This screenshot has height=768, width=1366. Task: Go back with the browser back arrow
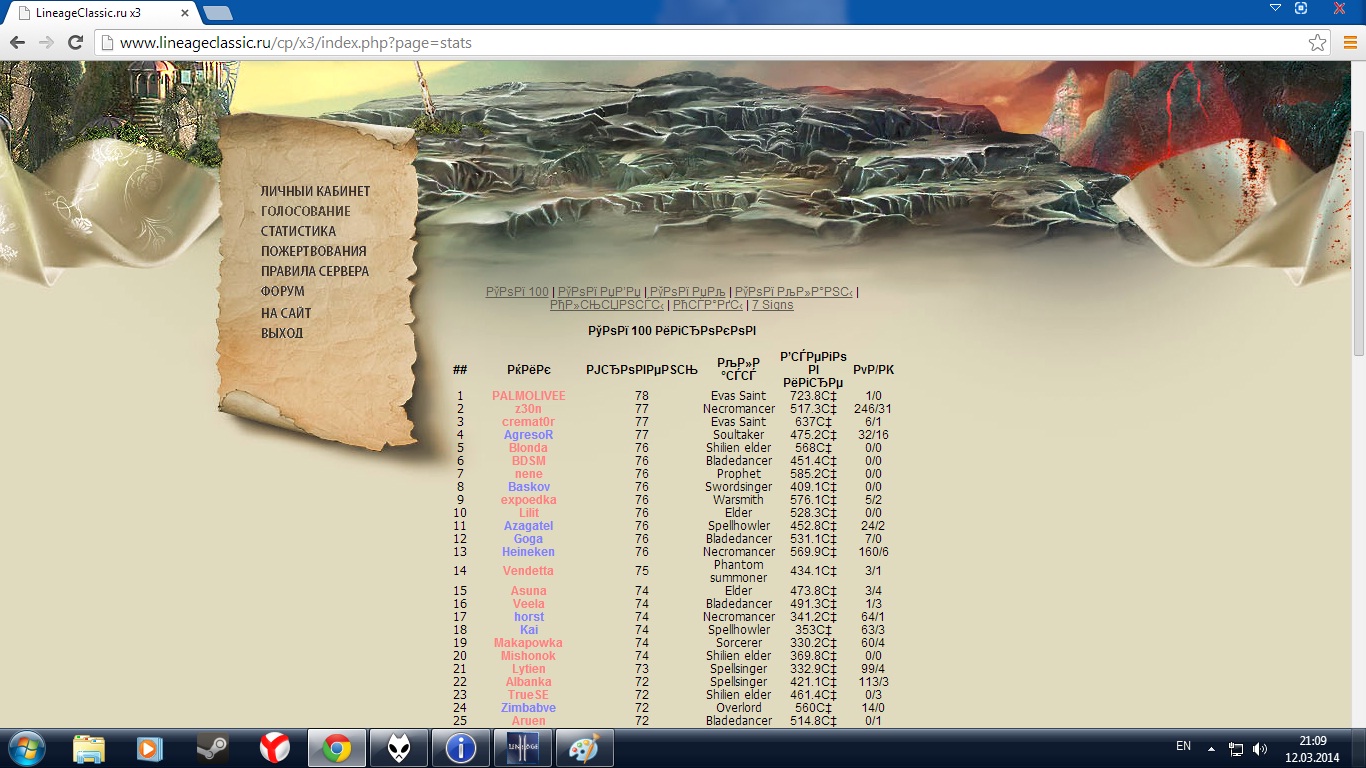[x=17, y=43]
